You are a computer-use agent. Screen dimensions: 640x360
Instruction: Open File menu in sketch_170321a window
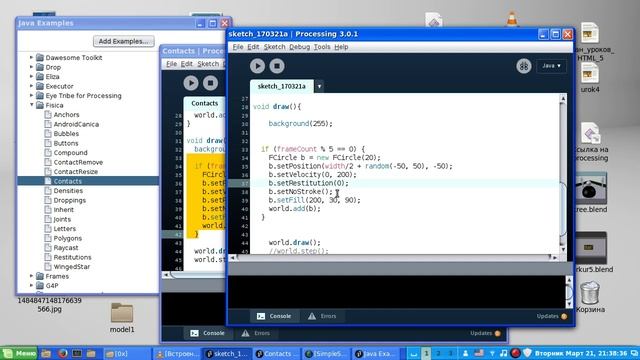tap(238, 47)
